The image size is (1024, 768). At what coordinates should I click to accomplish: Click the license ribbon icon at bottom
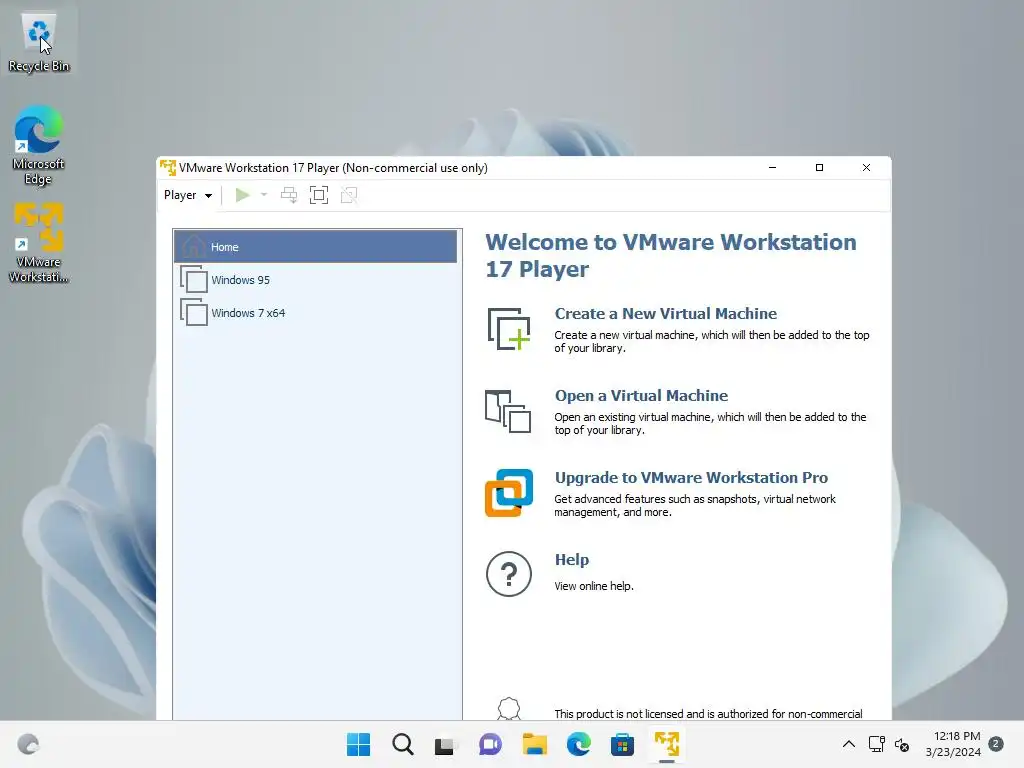tap(509, 708)
